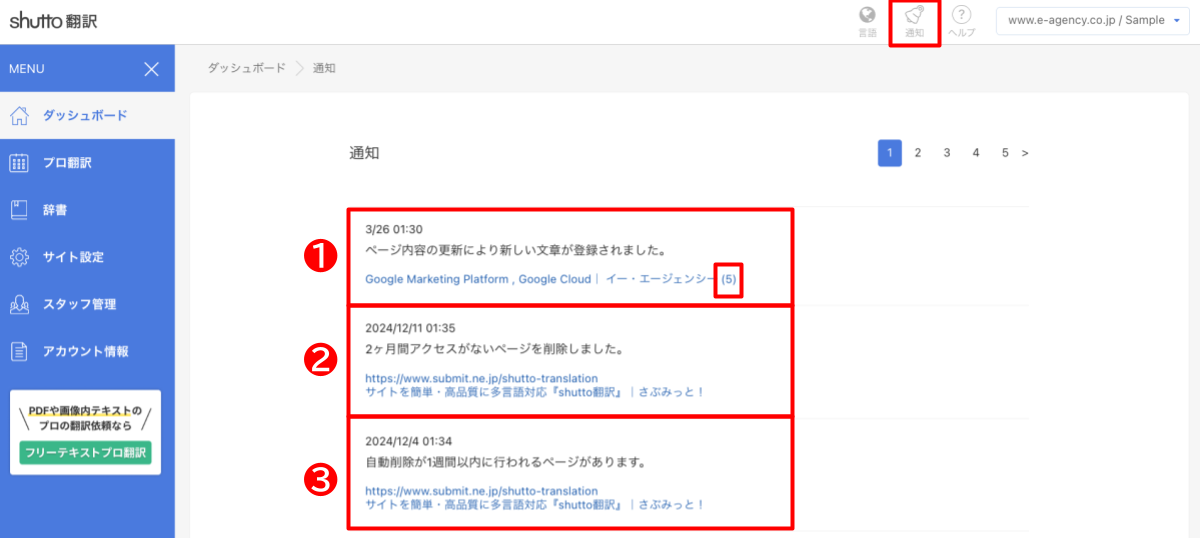This screenshot has width=1200, height=538.
Task: Go to pagination page 5
Action: [1004, 153]
